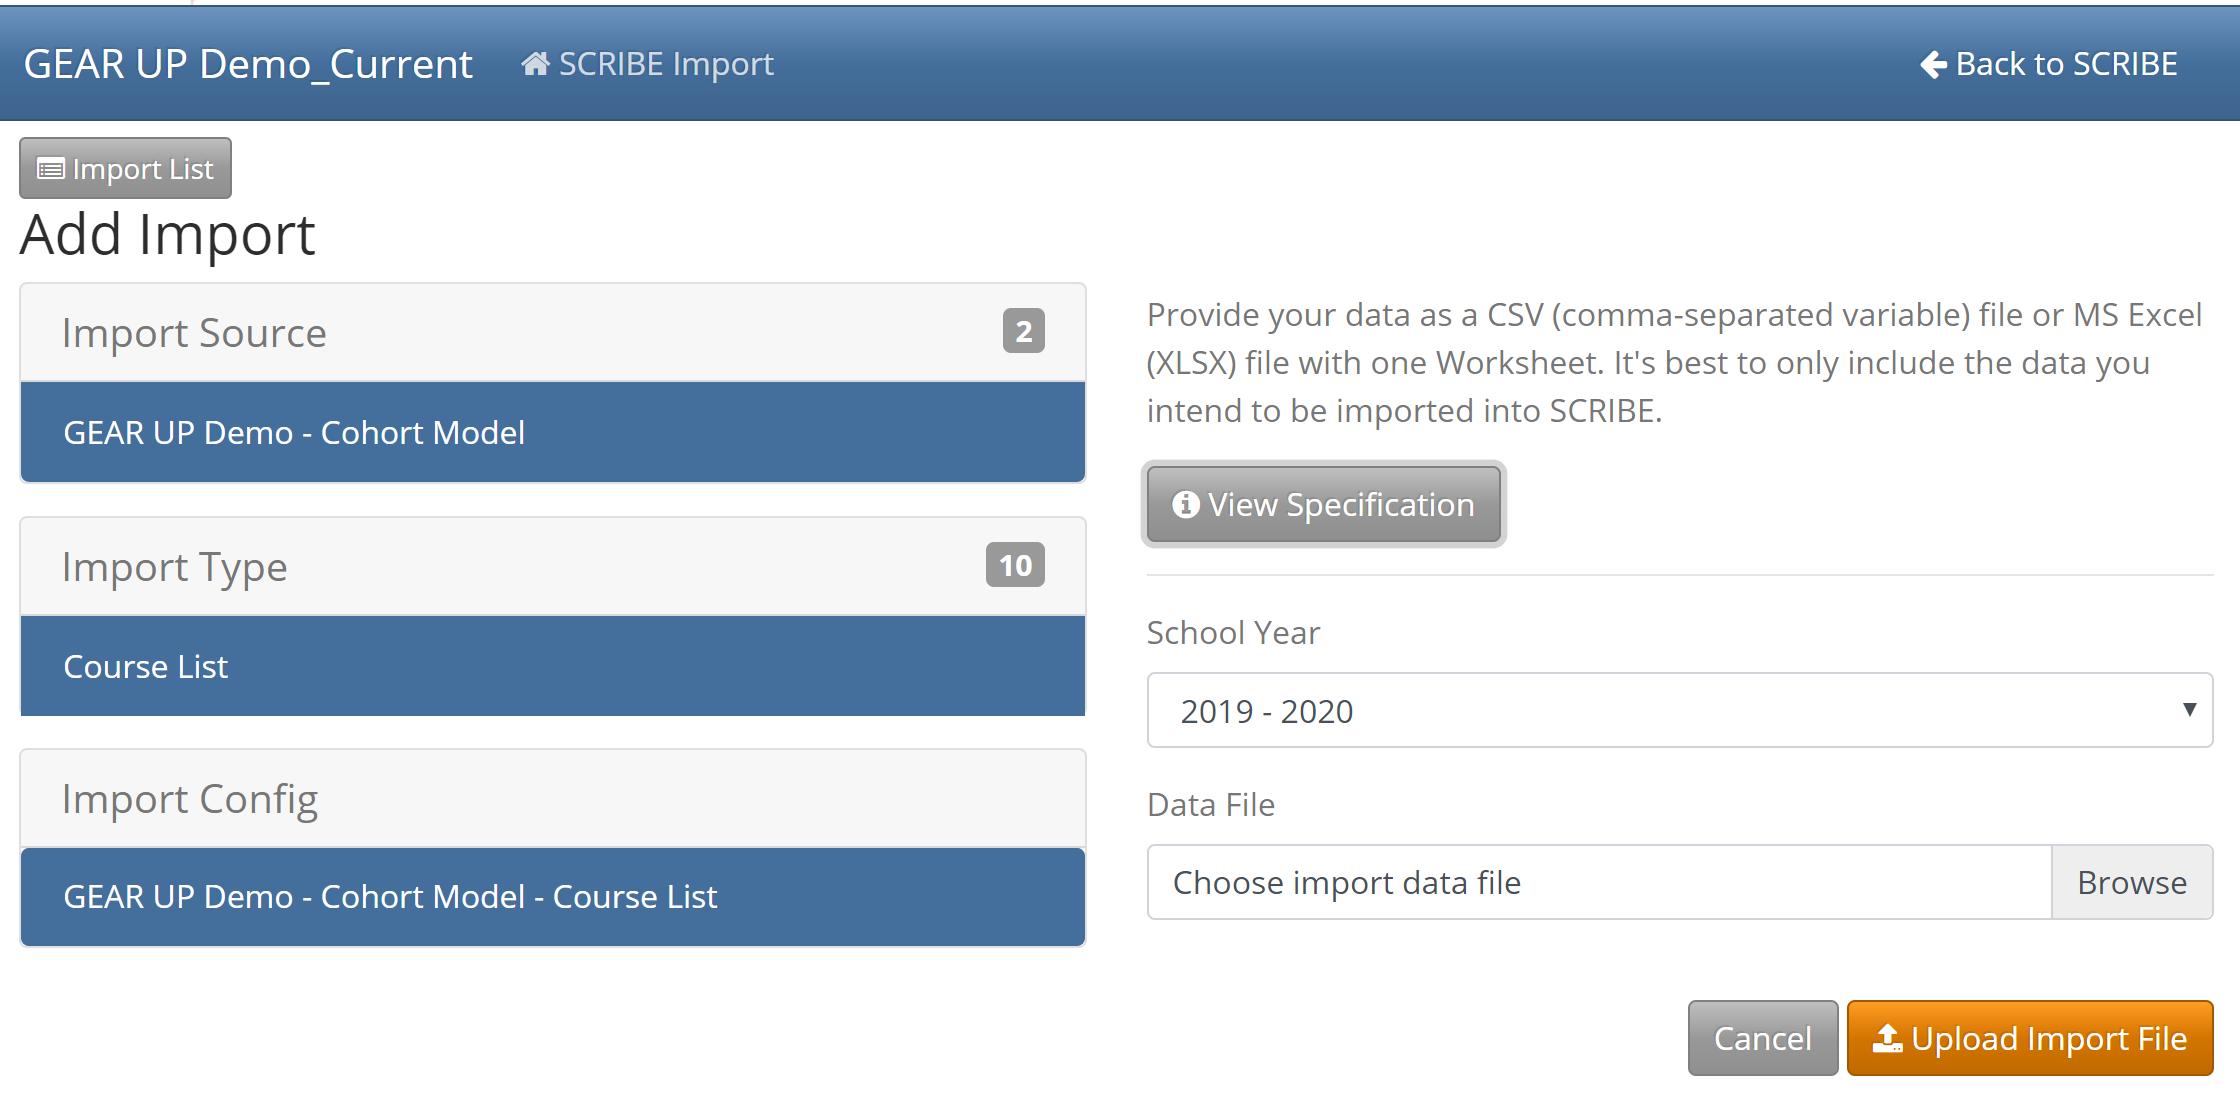
Task: Click the info icon on View Specification
Action: tap(1185, 505)
